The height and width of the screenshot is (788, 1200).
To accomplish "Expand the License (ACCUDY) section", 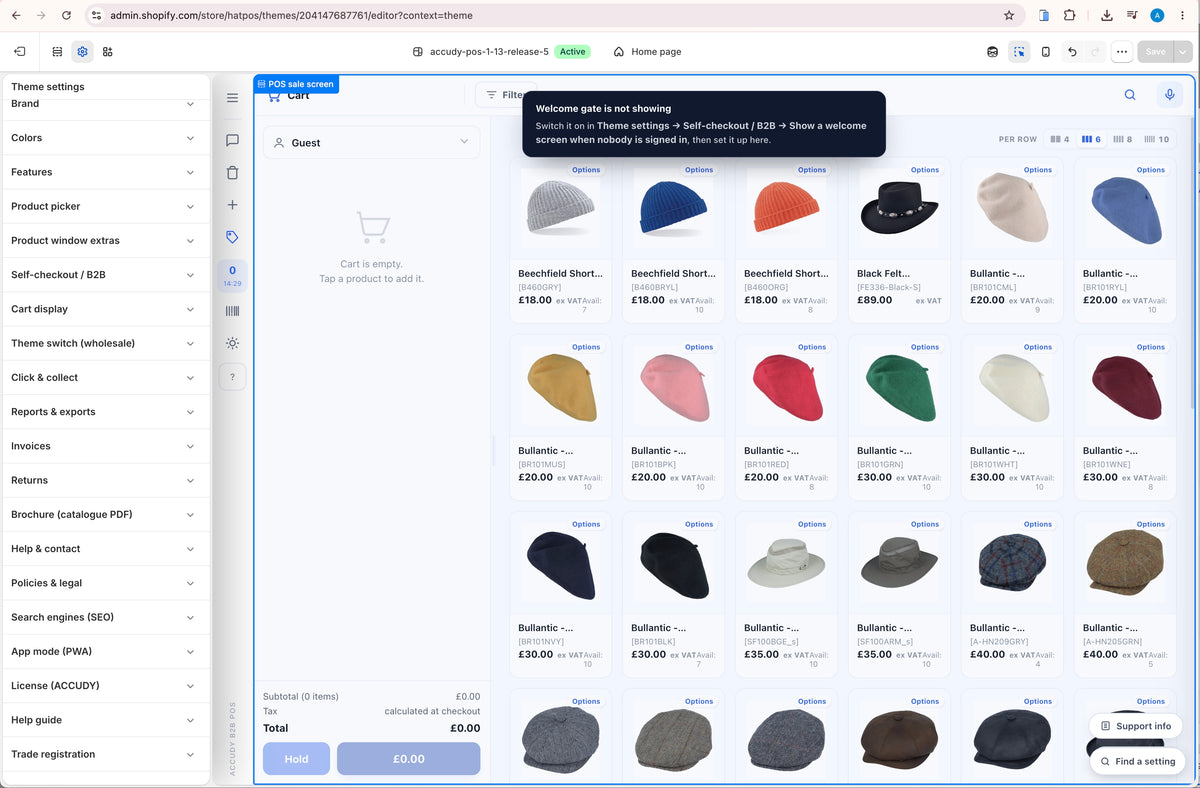I will coord(105,686).
